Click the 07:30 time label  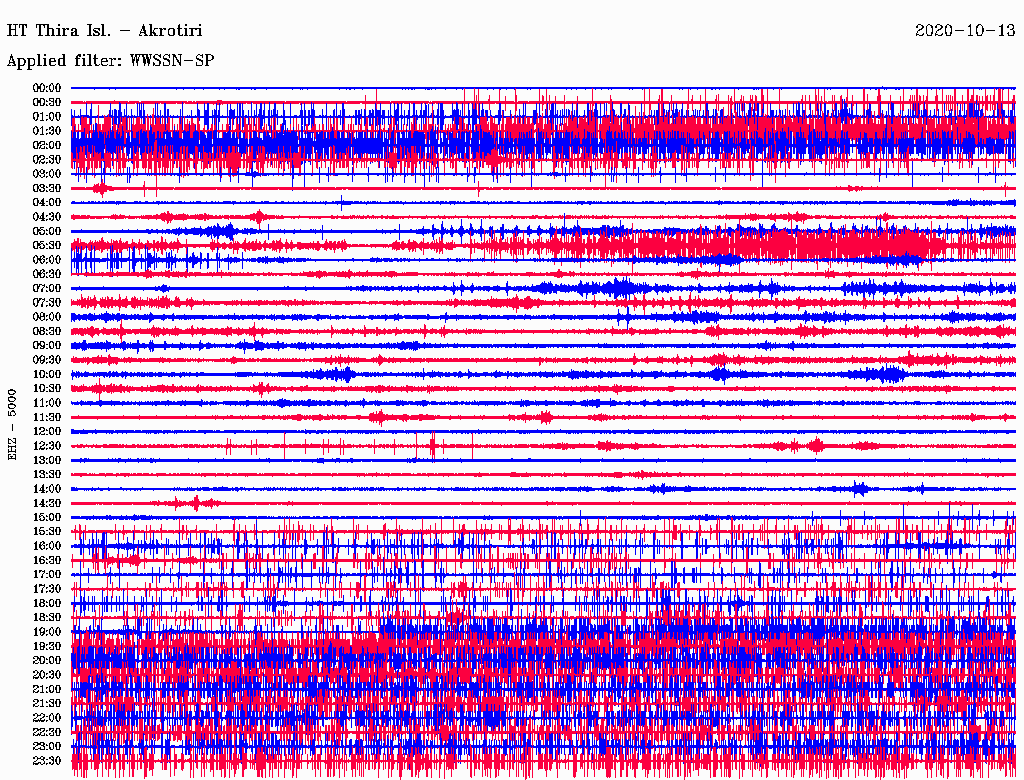[47, 303]
